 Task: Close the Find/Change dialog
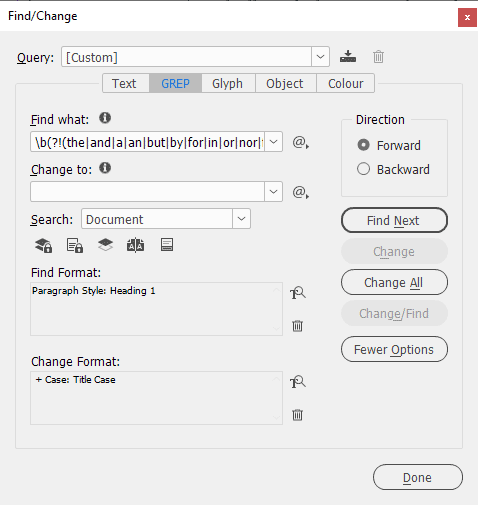pyautogui.click(x=467, y=17)
